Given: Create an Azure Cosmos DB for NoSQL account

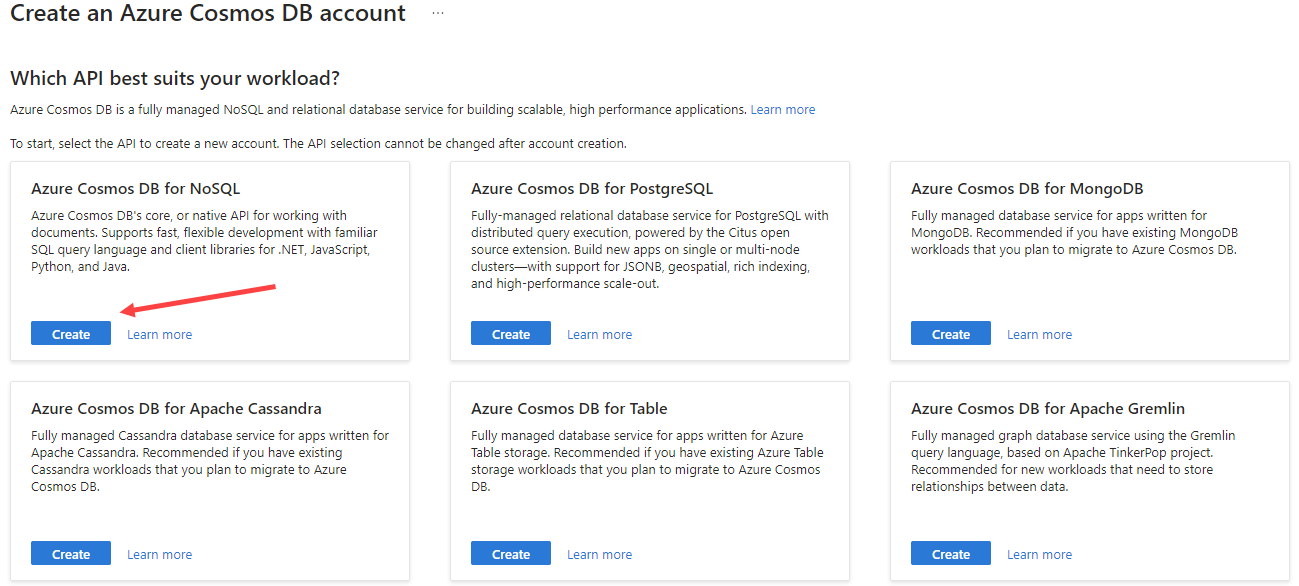Looking at the screenshot, I should [71, 334].
